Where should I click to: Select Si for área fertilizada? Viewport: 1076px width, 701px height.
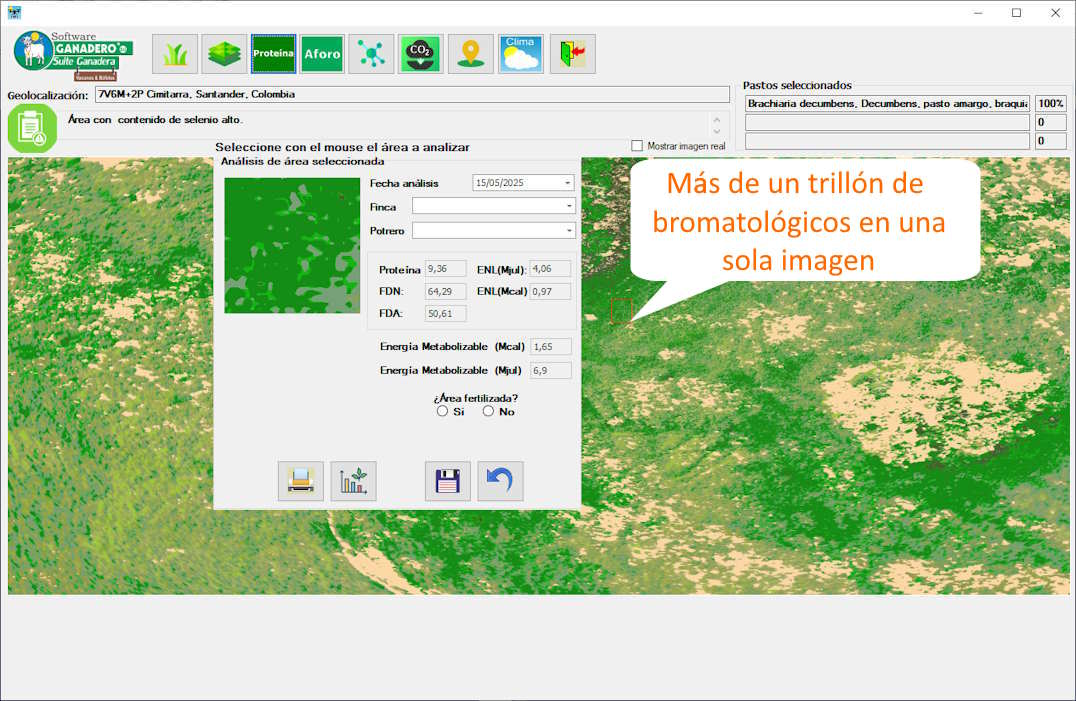[x=443, y=412]
